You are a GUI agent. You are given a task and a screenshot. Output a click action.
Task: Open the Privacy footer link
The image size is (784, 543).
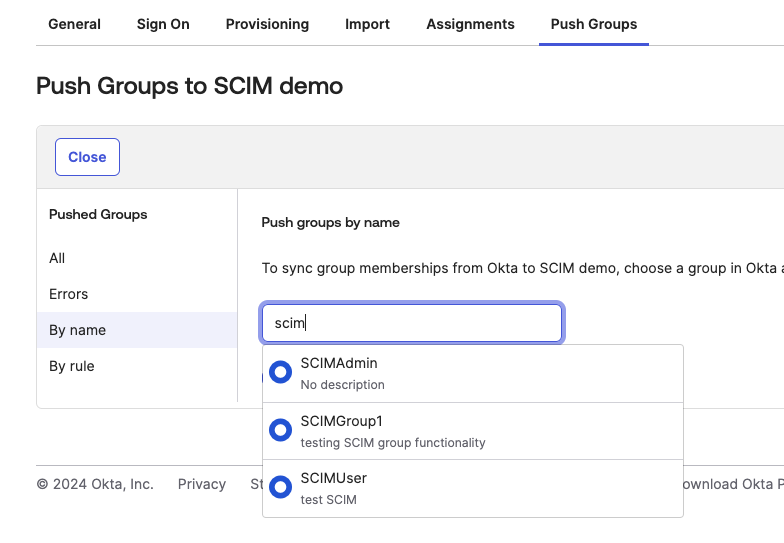(202, 484)
